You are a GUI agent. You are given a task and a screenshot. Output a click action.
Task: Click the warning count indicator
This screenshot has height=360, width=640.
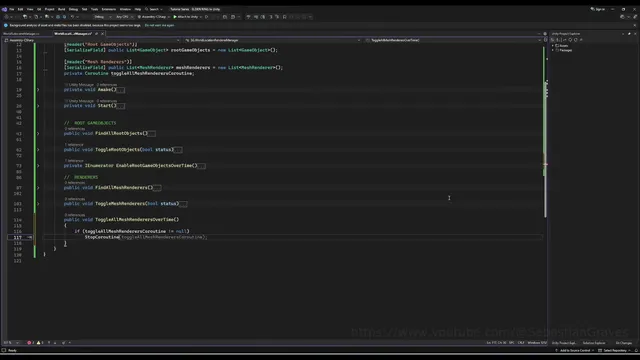click(x=40, y=343)
